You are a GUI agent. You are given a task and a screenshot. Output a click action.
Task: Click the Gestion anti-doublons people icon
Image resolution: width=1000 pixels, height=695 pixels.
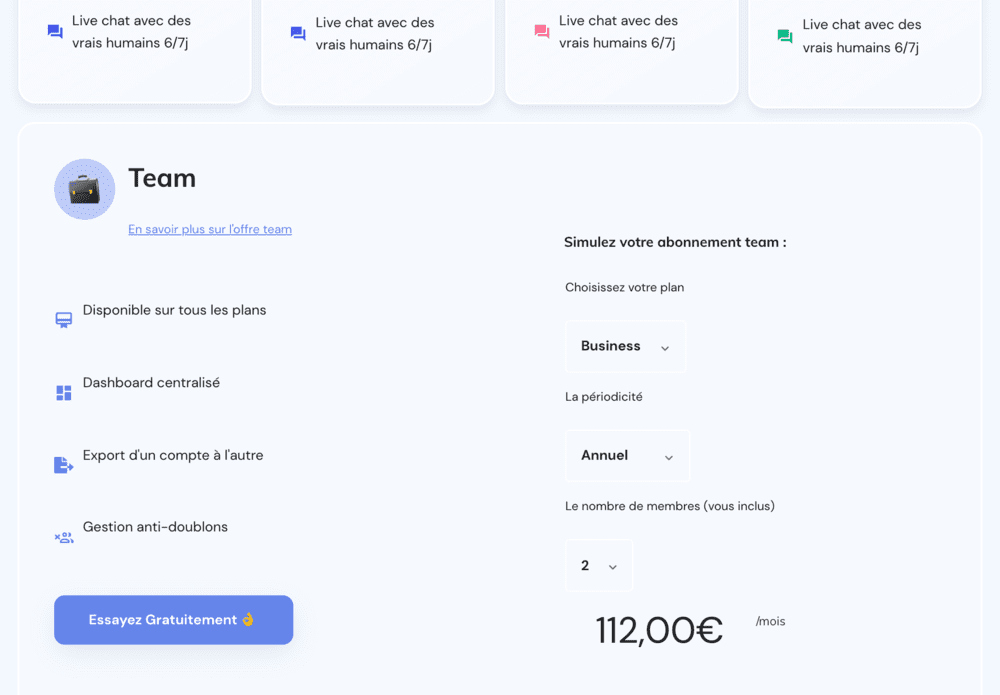click(64, 537)
